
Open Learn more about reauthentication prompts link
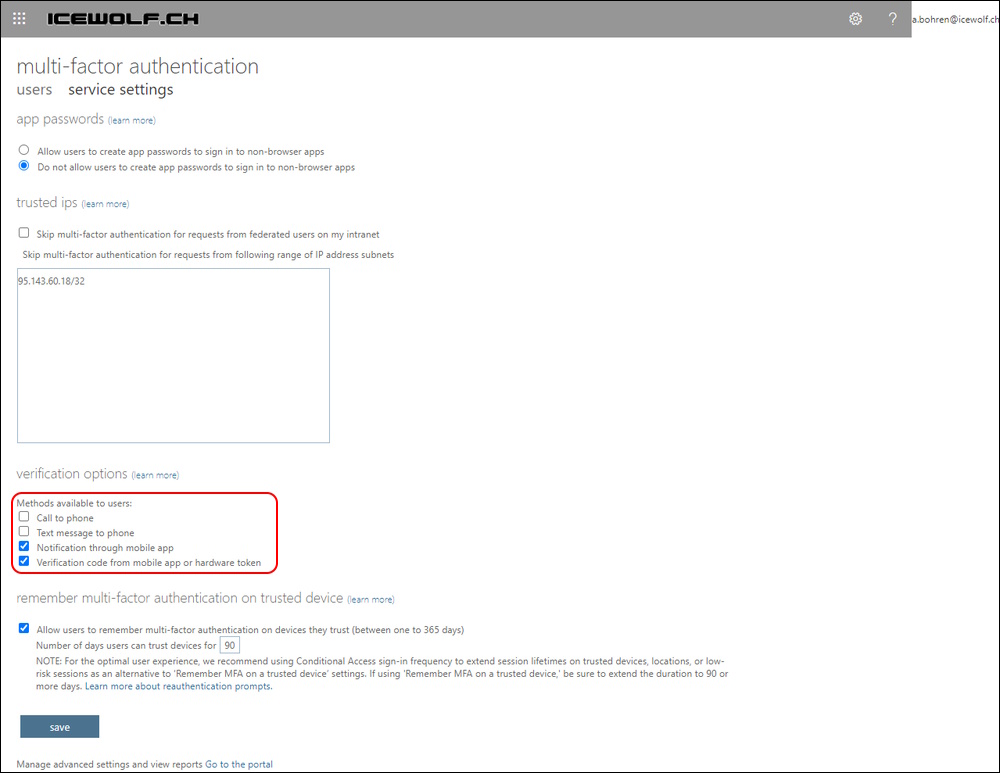coord(179,686)
